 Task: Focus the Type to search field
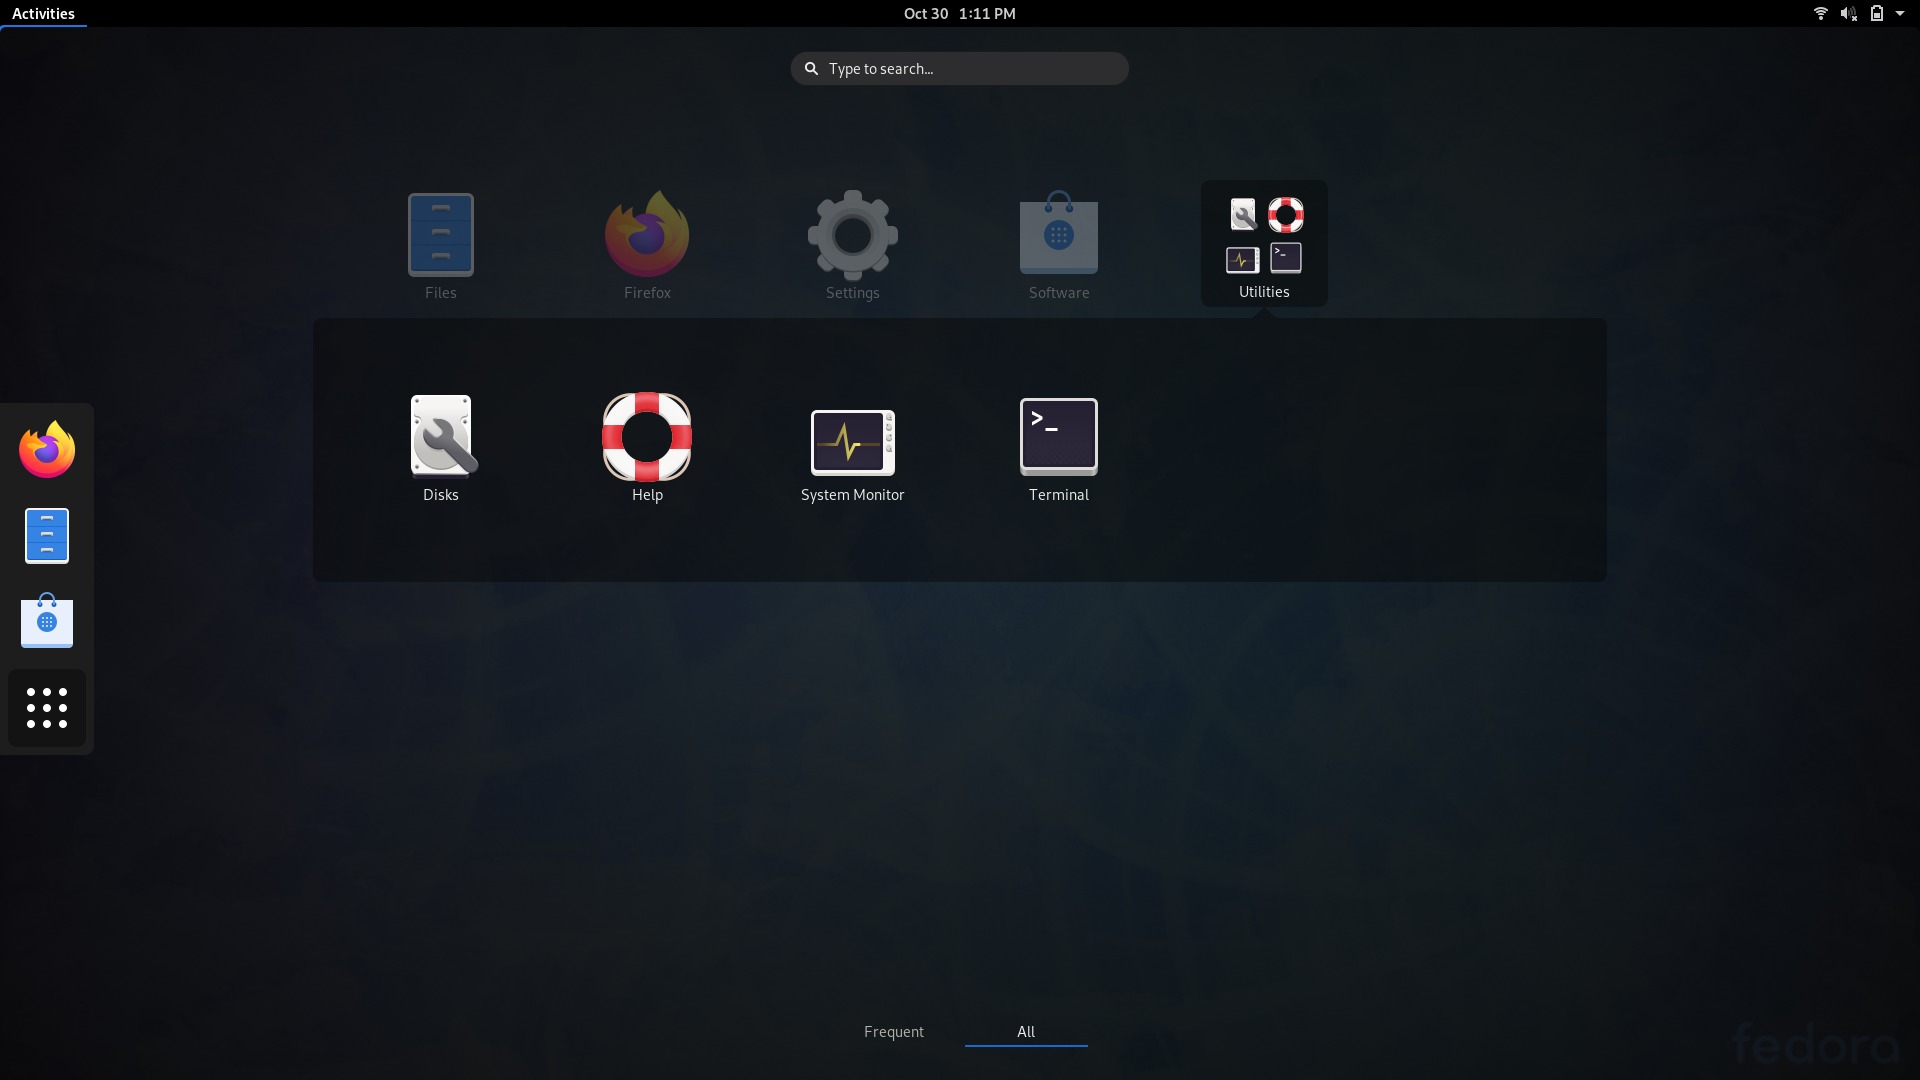coord(960,68)
